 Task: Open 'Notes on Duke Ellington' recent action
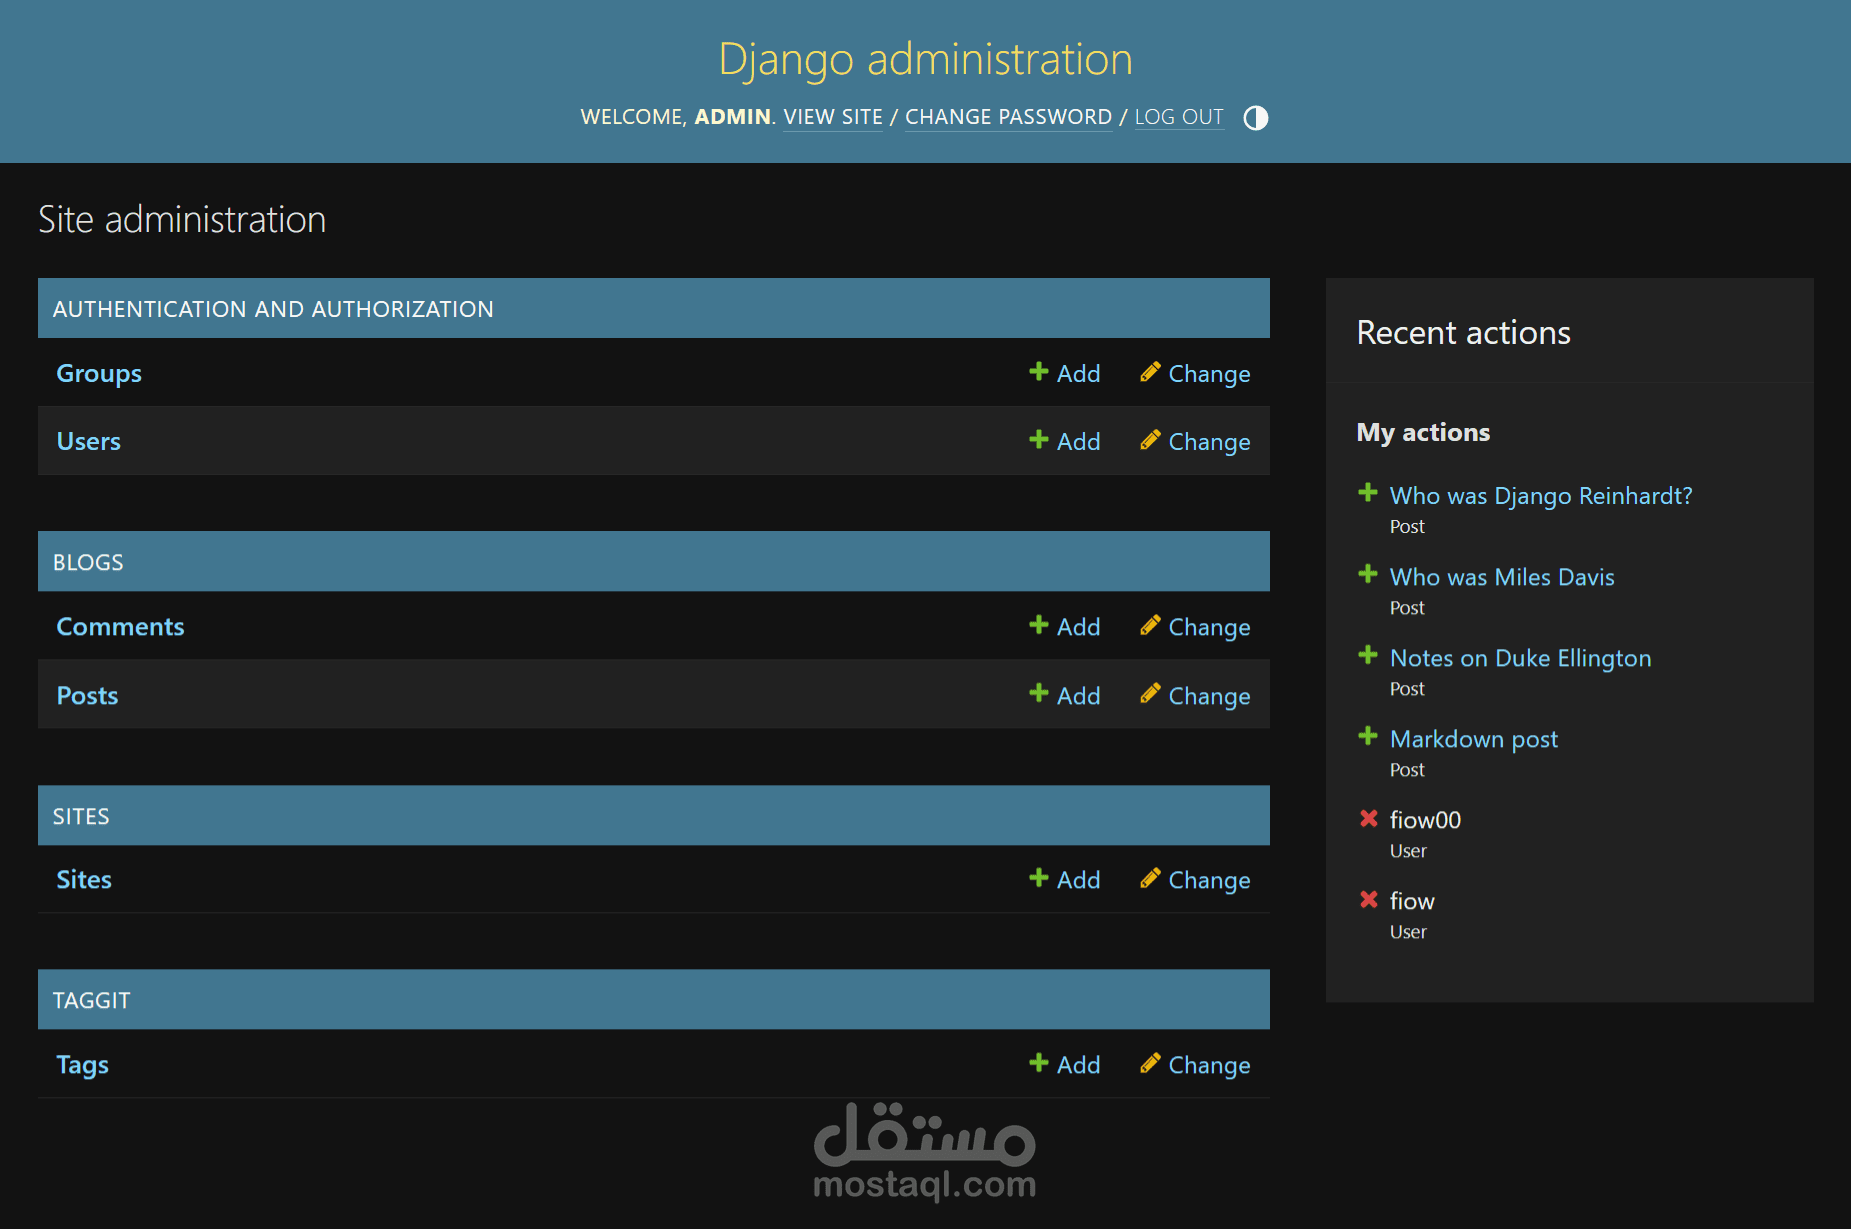point(1520,658)
